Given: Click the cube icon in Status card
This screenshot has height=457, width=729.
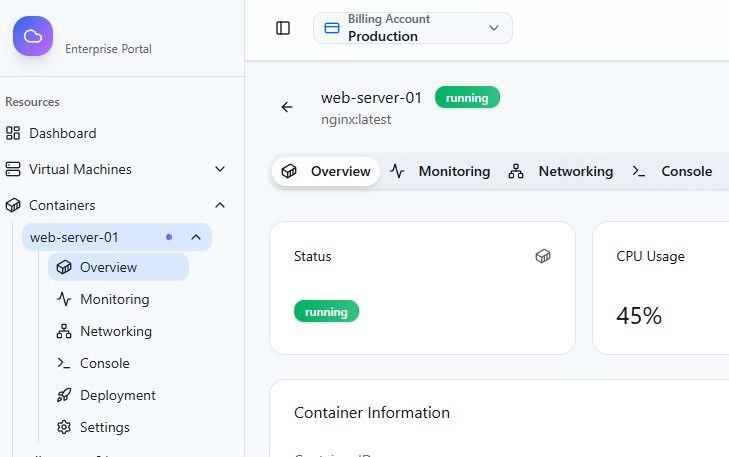Looking at the screenshot, I should click(x=543, y=256).
